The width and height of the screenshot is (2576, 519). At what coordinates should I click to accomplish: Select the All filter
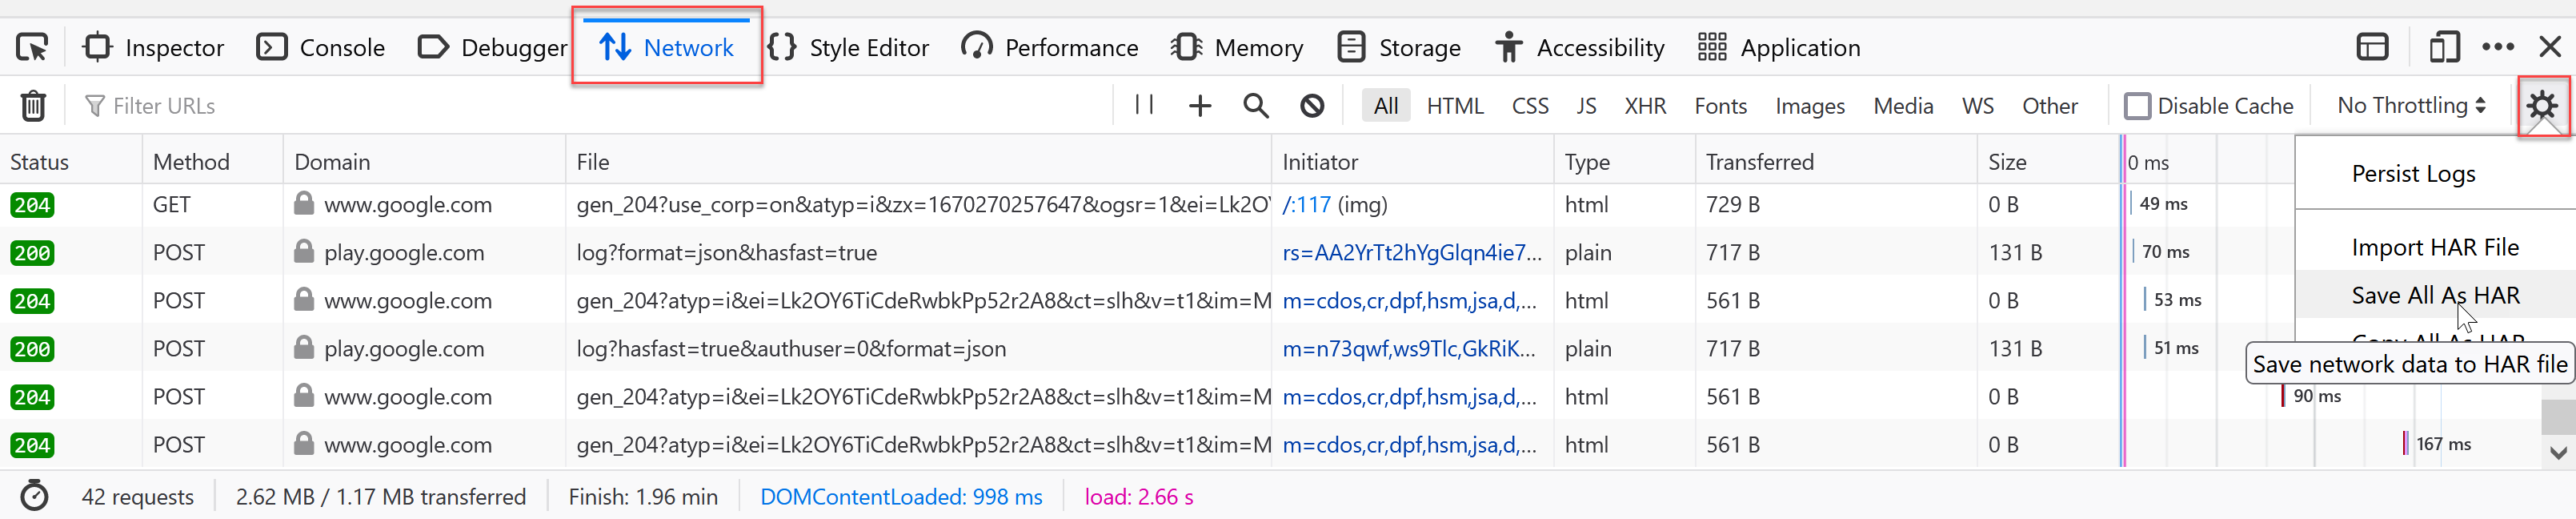(x=1386, y=106)
